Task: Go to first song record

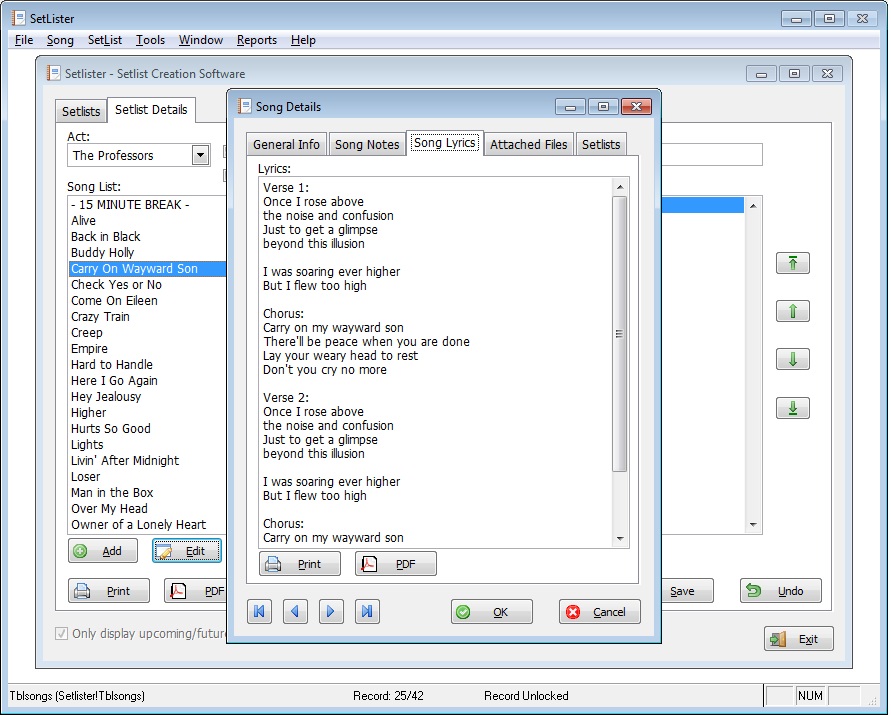Action: click(259, 612)
